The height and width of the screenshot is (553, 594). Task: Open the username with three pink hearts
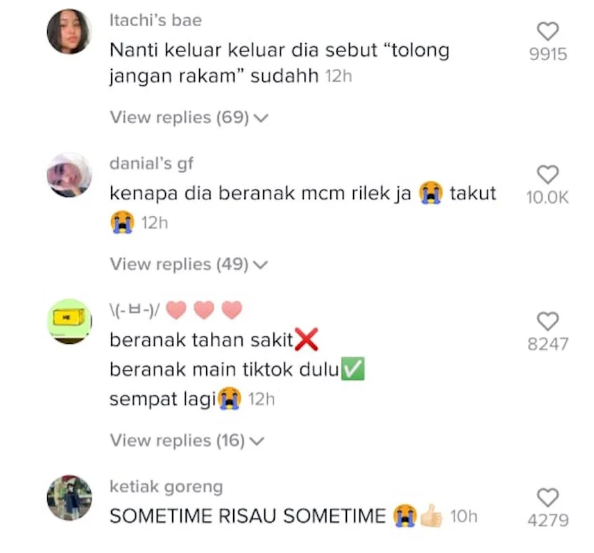tap(176, 310)
